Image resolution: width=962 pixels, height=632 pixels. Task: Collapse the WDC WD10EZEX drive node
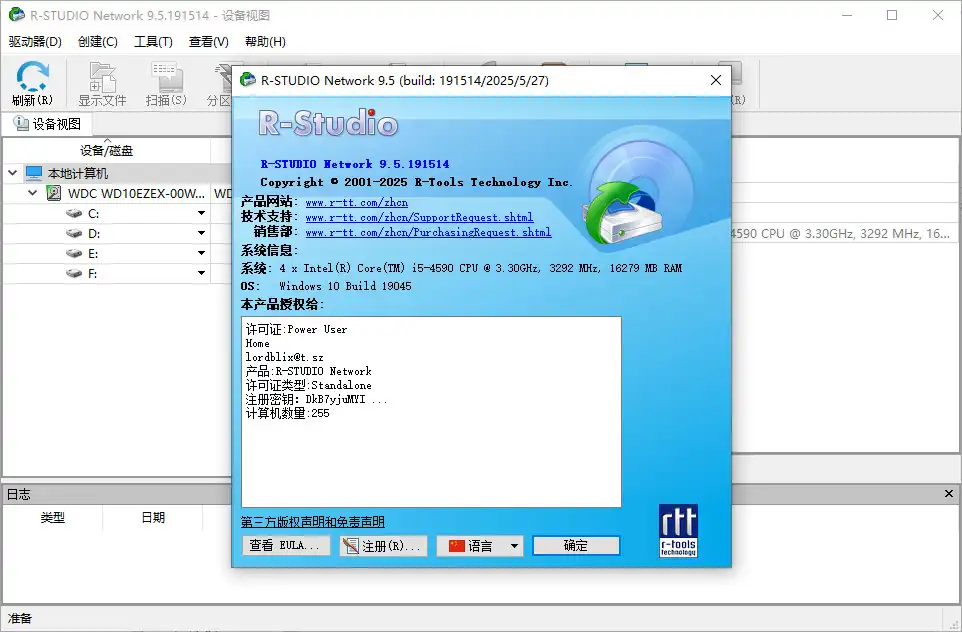click(32, 193)
